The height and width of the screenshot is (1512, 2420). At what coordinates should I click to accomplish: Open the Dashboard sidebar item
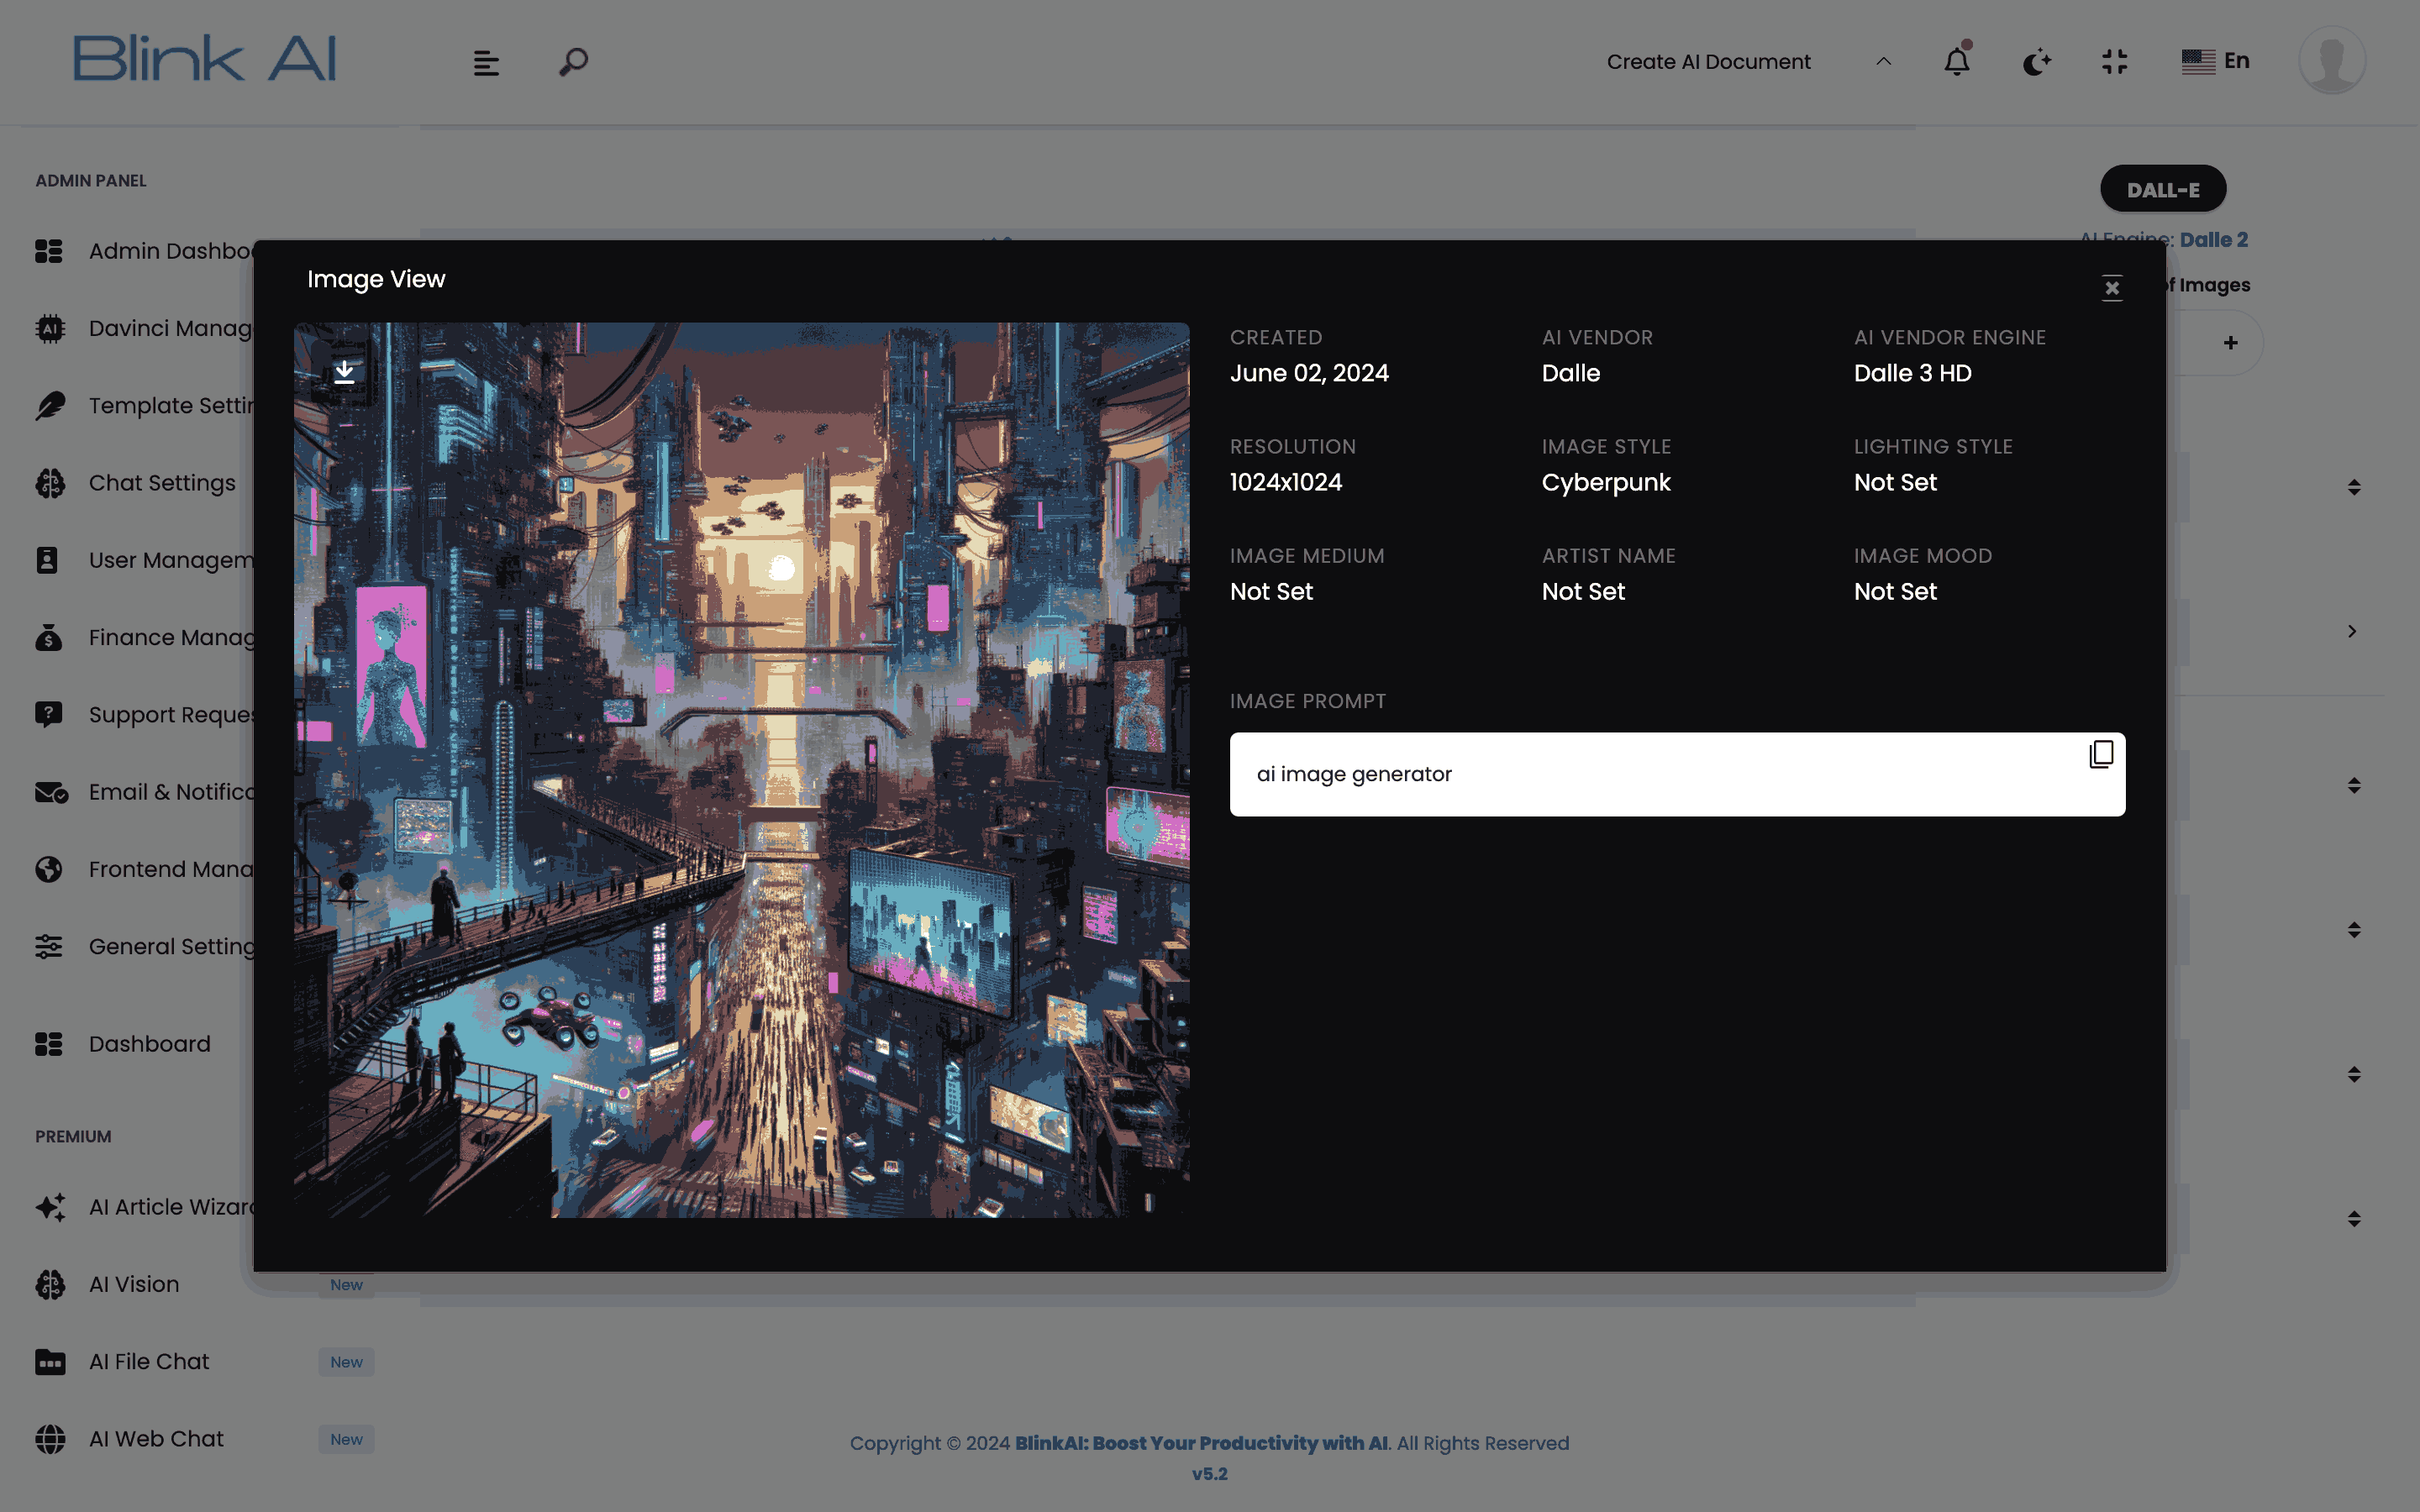(149, 1043)
